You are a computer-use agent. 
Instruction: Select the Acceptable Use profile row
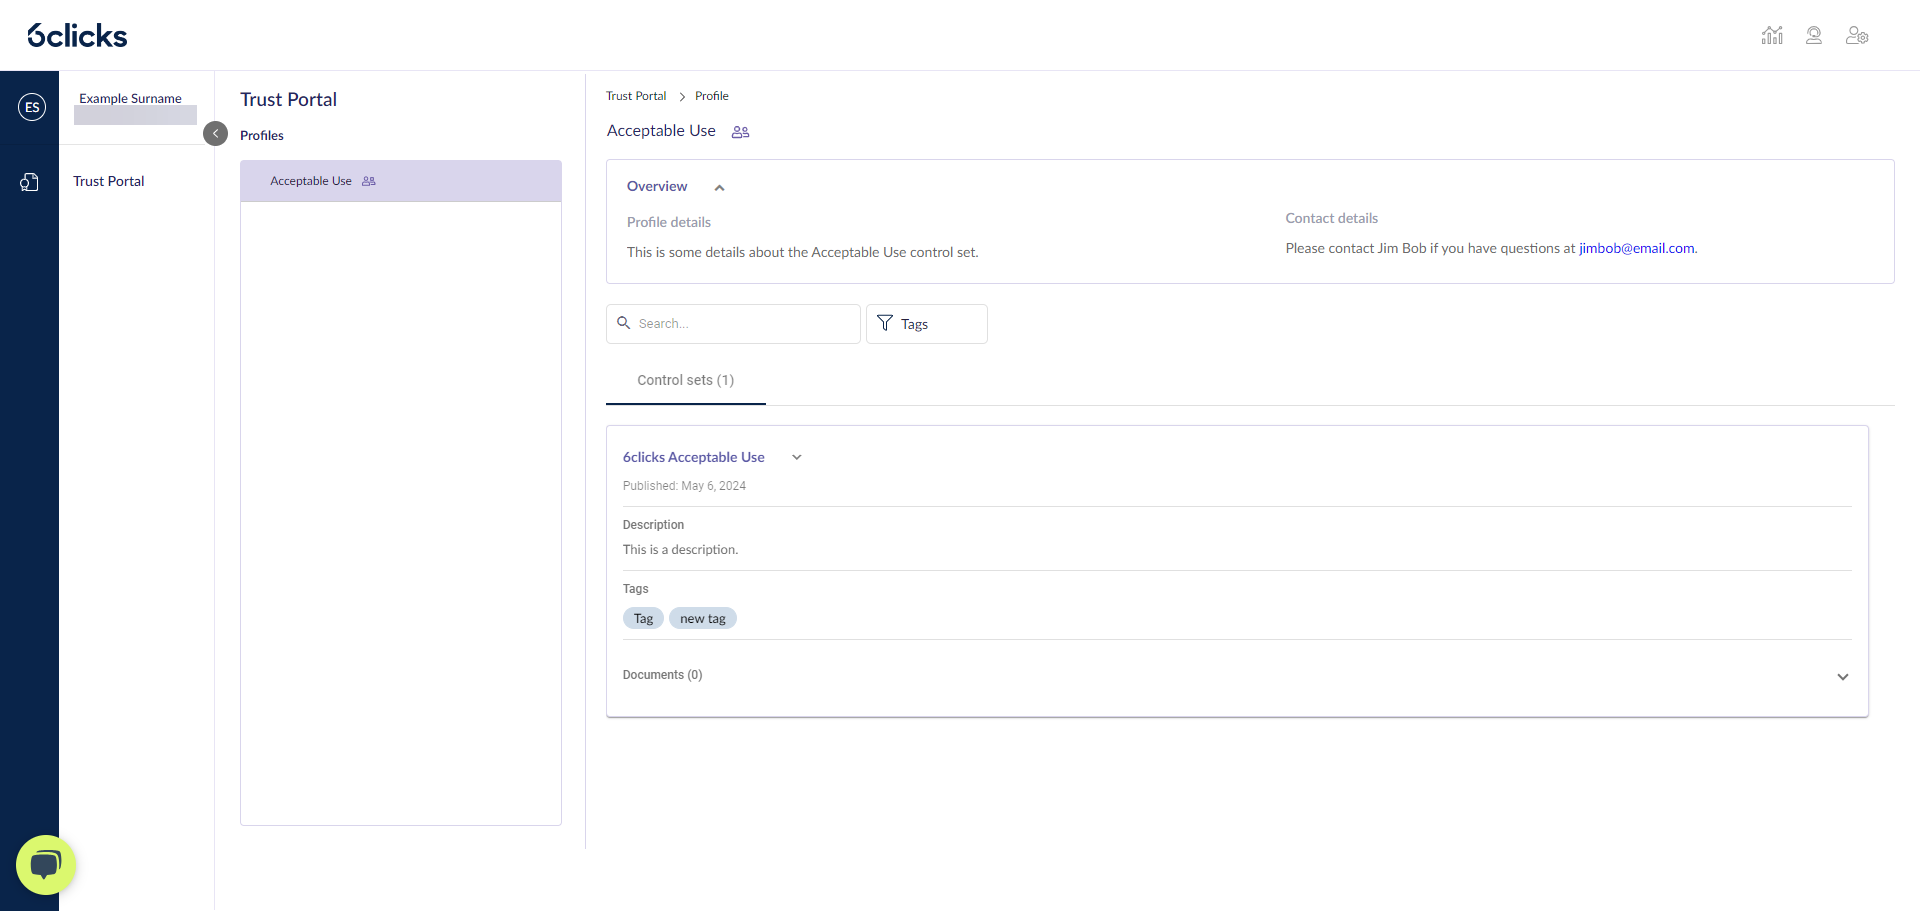(401, 181)
